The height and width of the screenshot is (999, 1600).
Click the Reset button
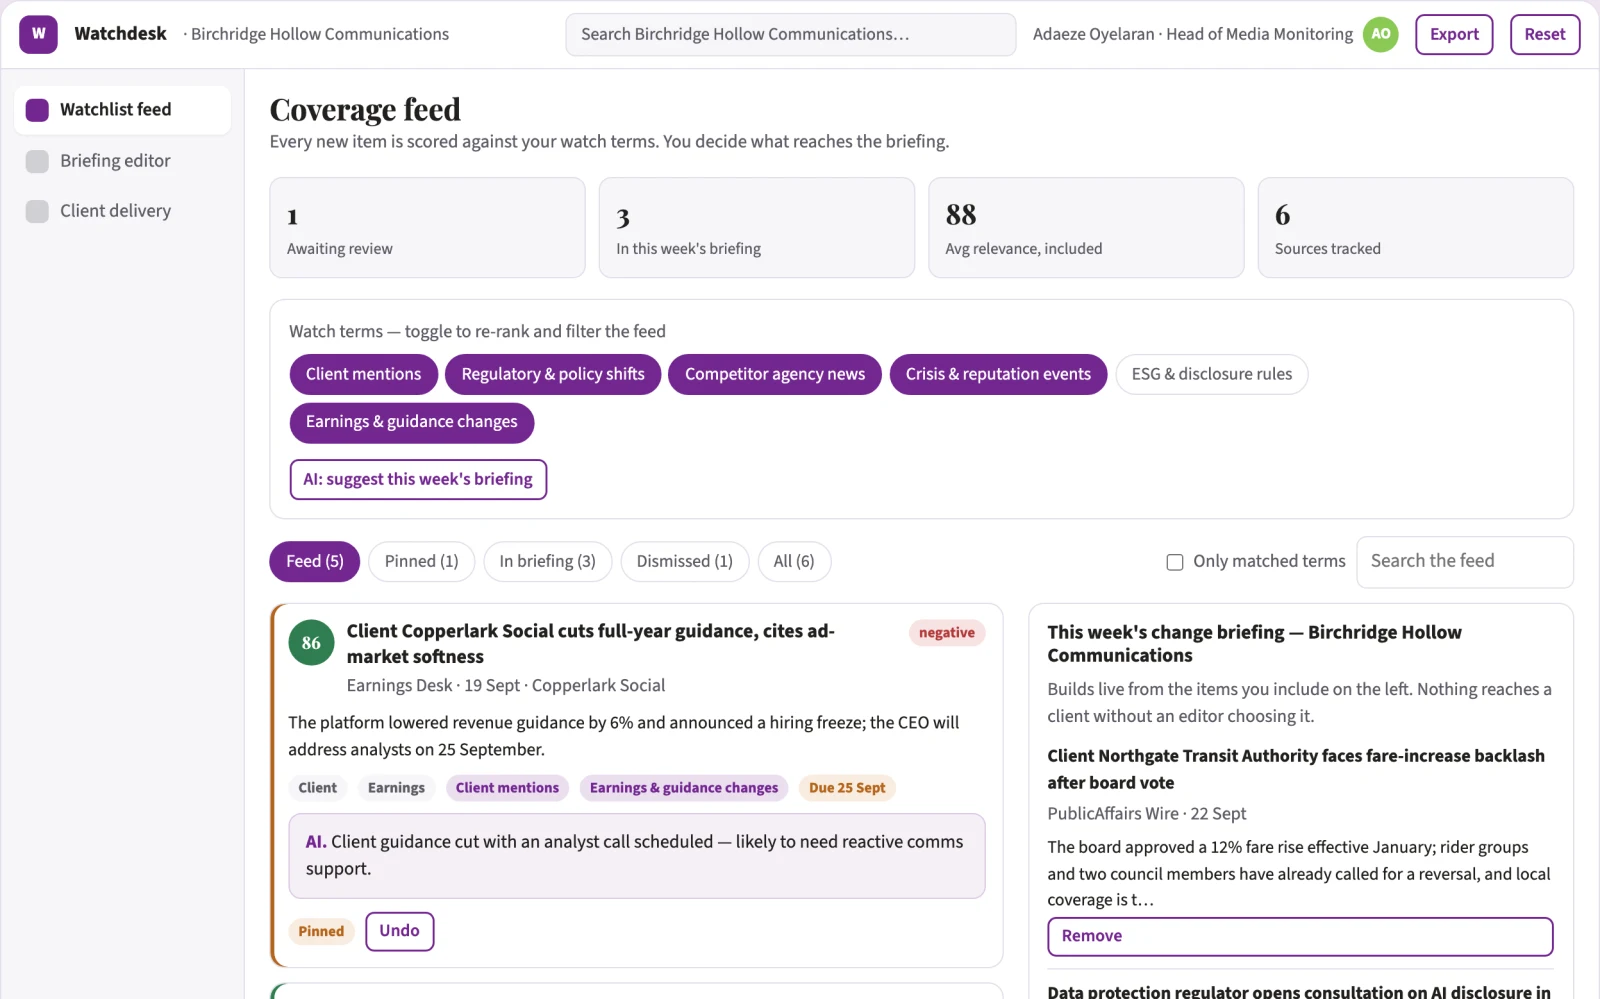coord(1544,34)
